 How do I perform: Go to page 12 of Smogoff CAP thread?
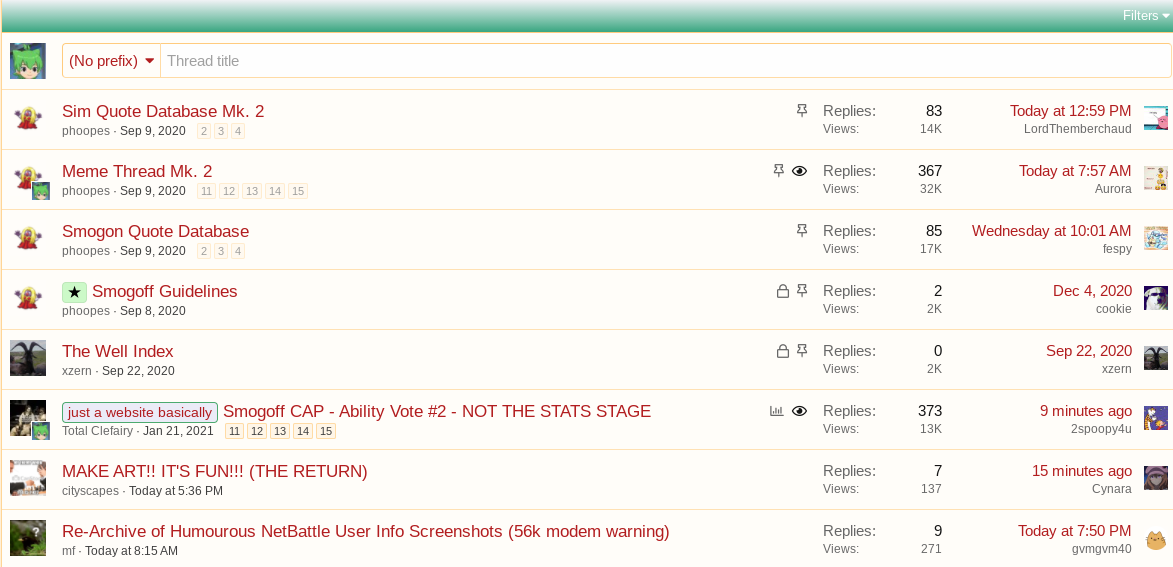[257, 431]
